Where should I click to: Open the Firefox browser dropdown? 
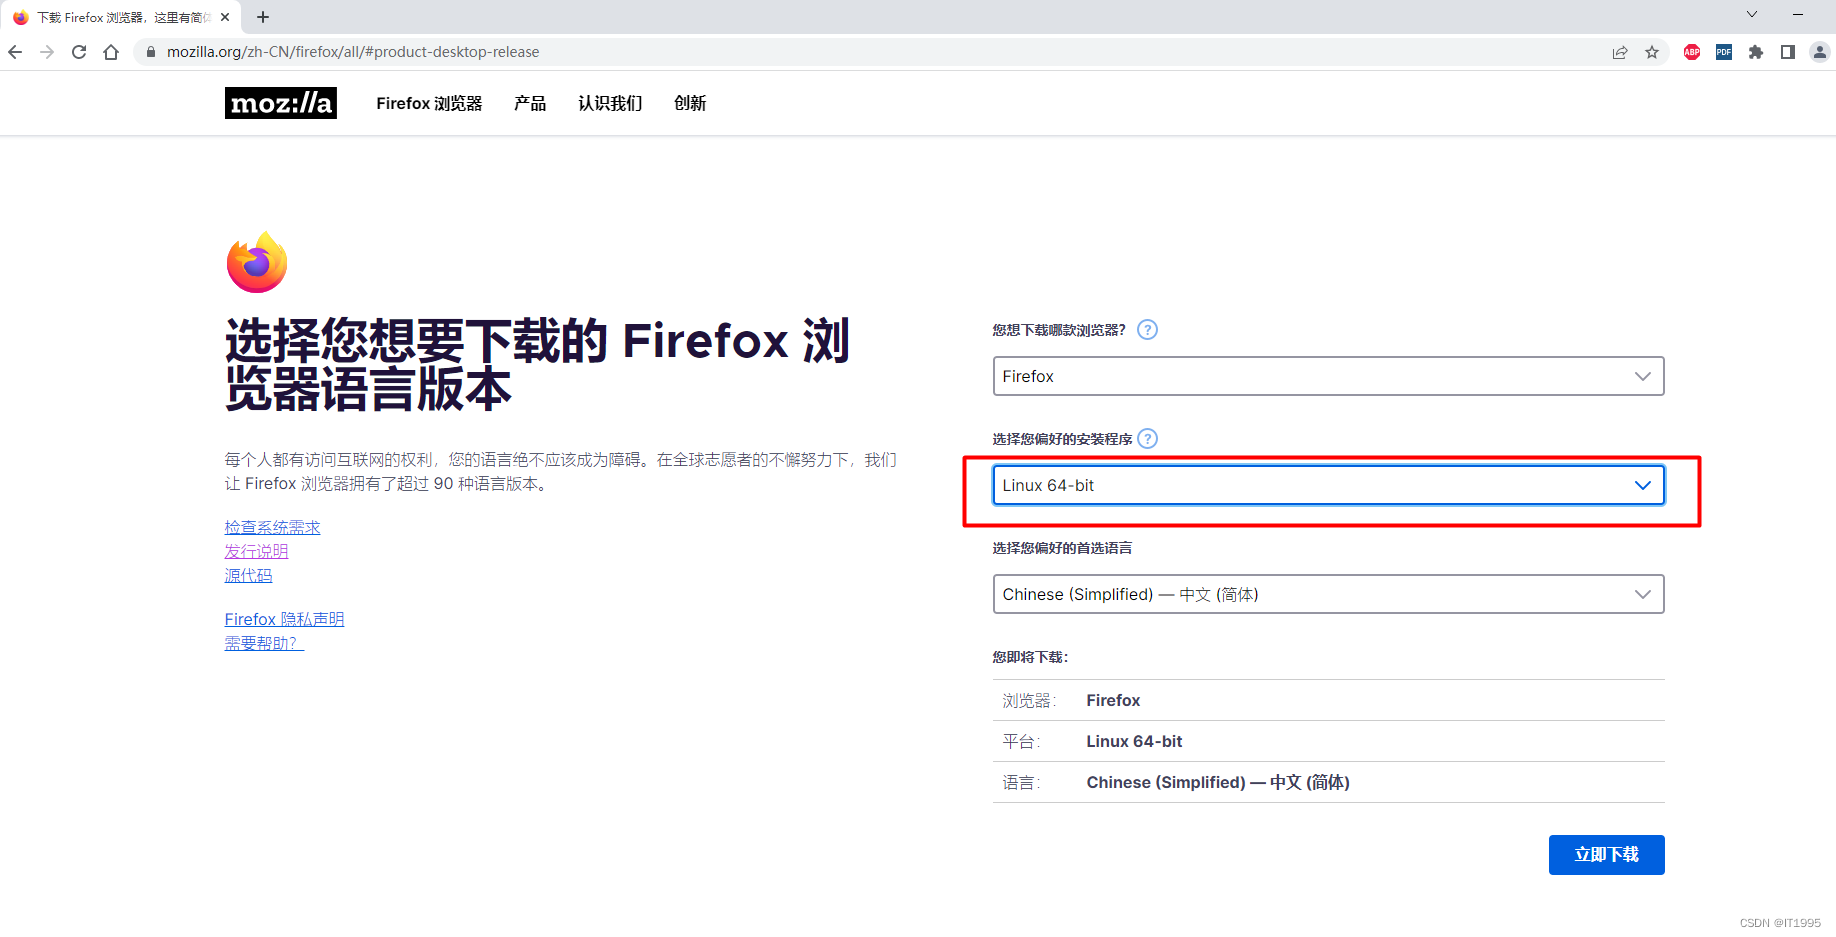[1328, 376]
